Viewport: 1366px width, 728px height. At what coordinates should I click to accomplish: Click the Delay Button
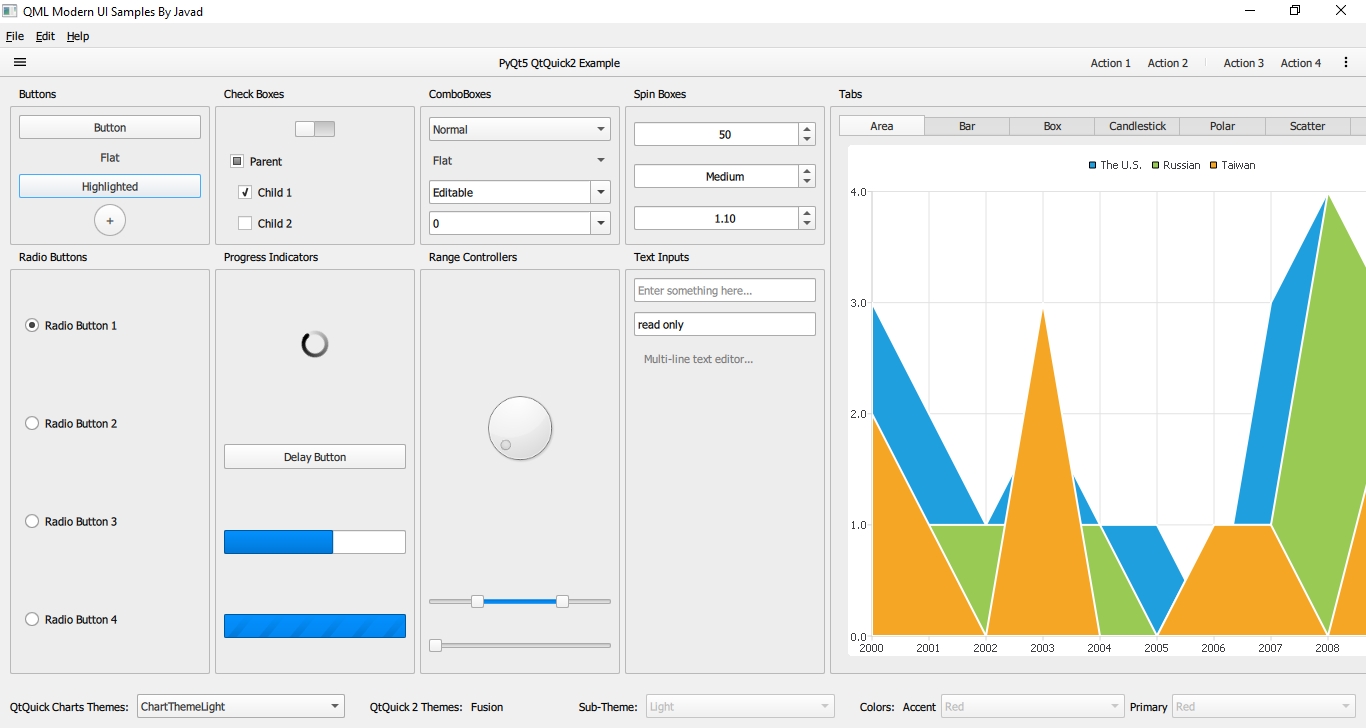[315, 457]
